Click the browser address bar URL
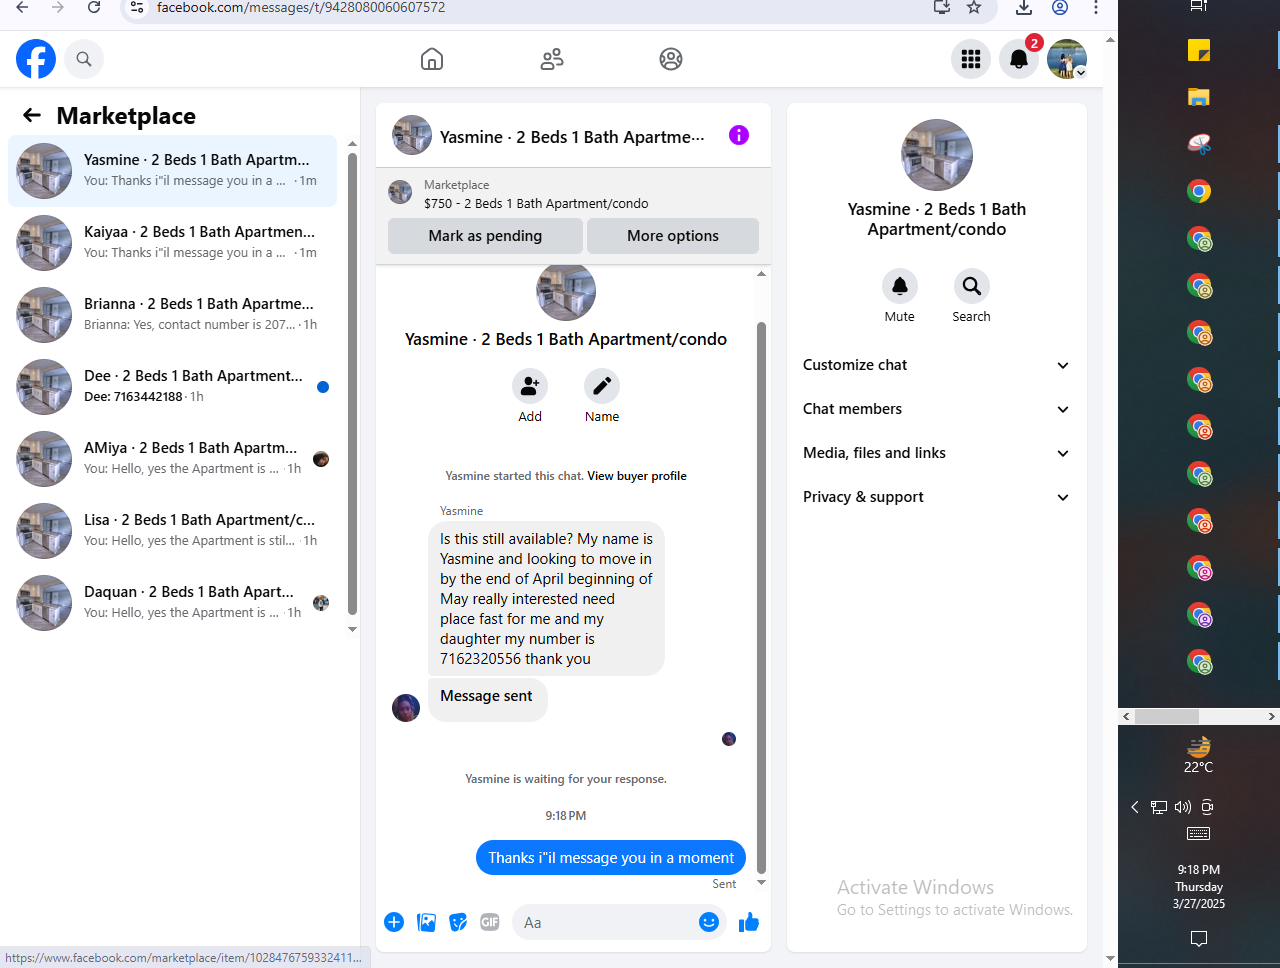1280x968 pixels. 301,7
